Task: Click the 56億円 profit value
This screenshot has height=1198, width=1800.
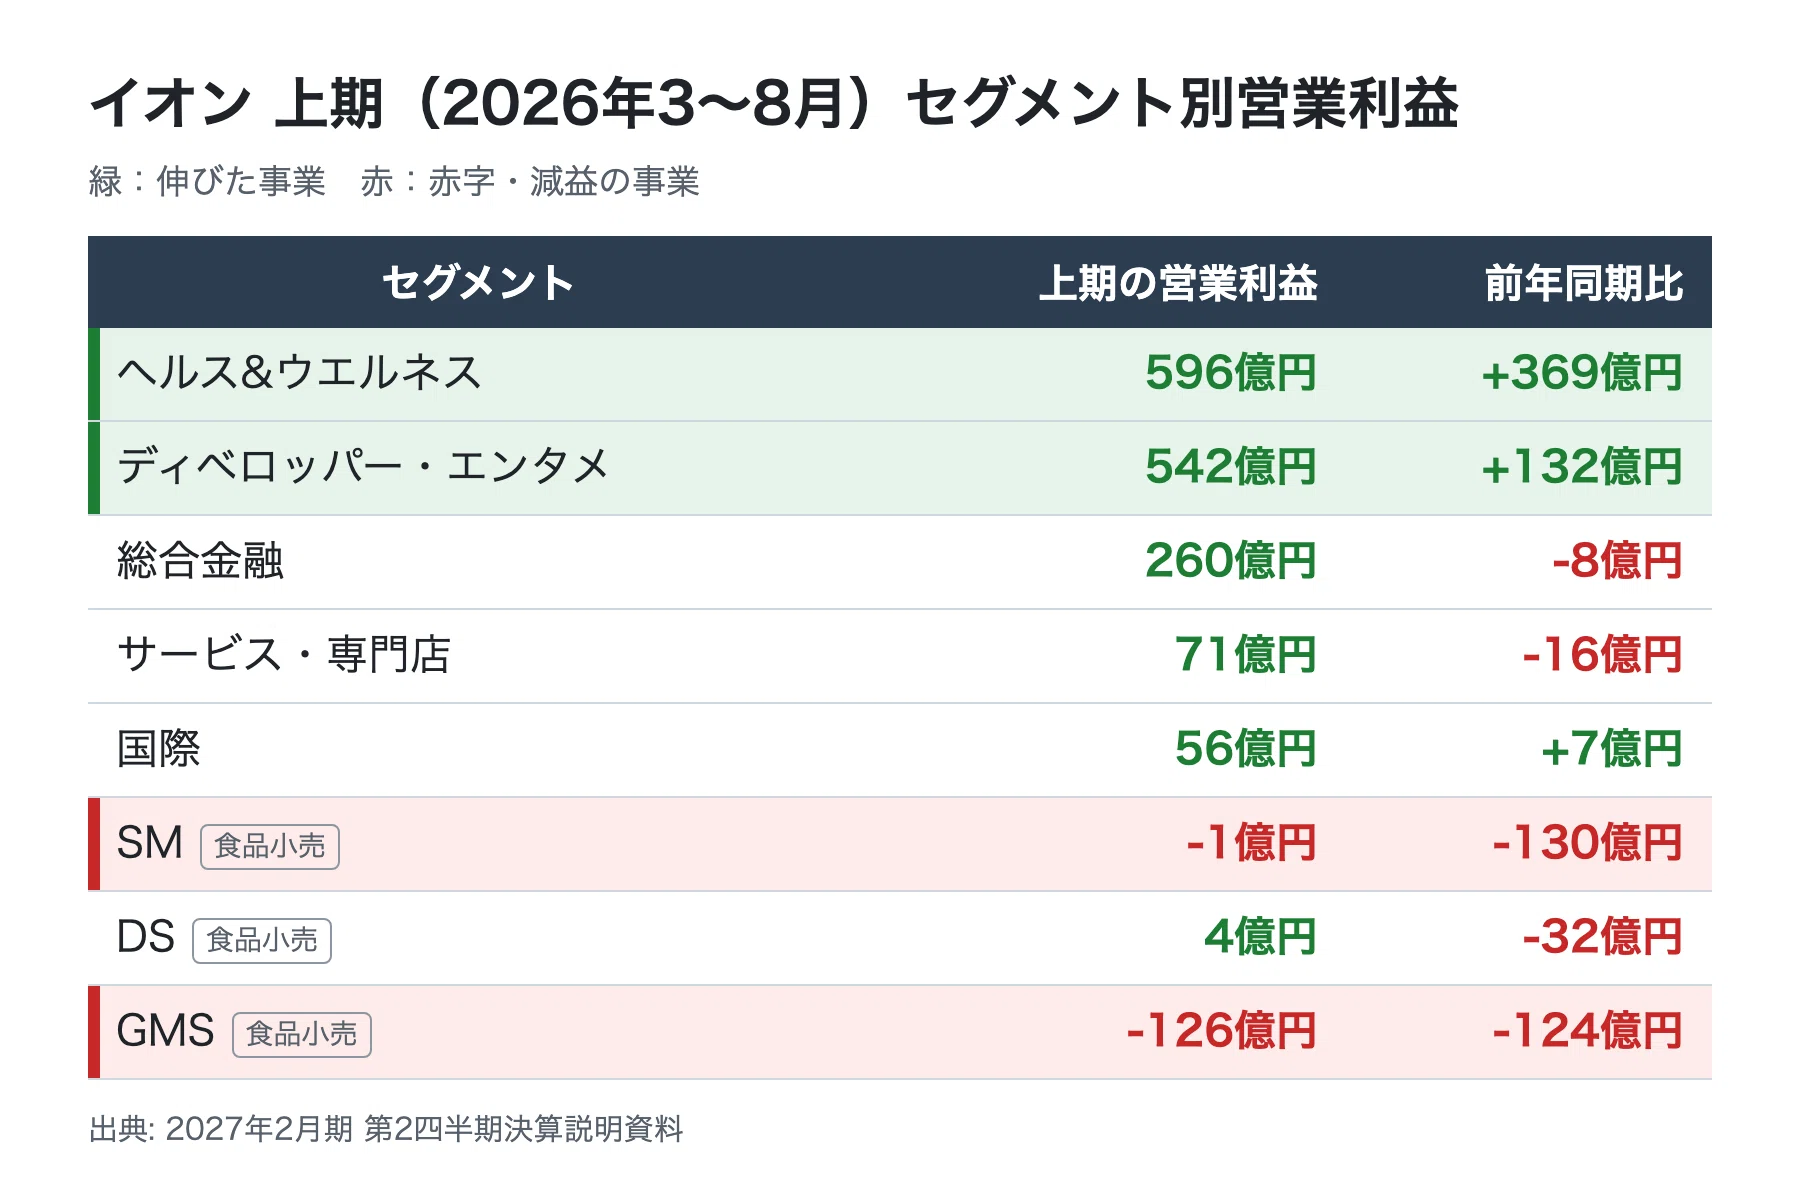Action: click(x=1246, y=749)
